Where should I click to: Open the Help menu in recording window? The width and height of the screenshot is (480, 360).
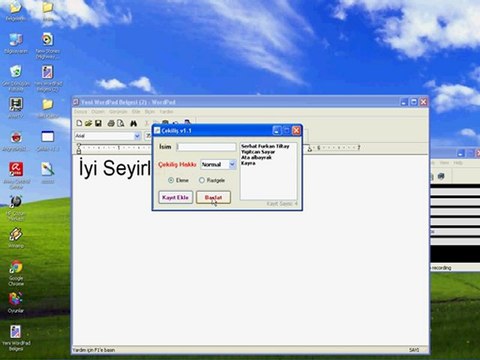[x=458, y=163]
